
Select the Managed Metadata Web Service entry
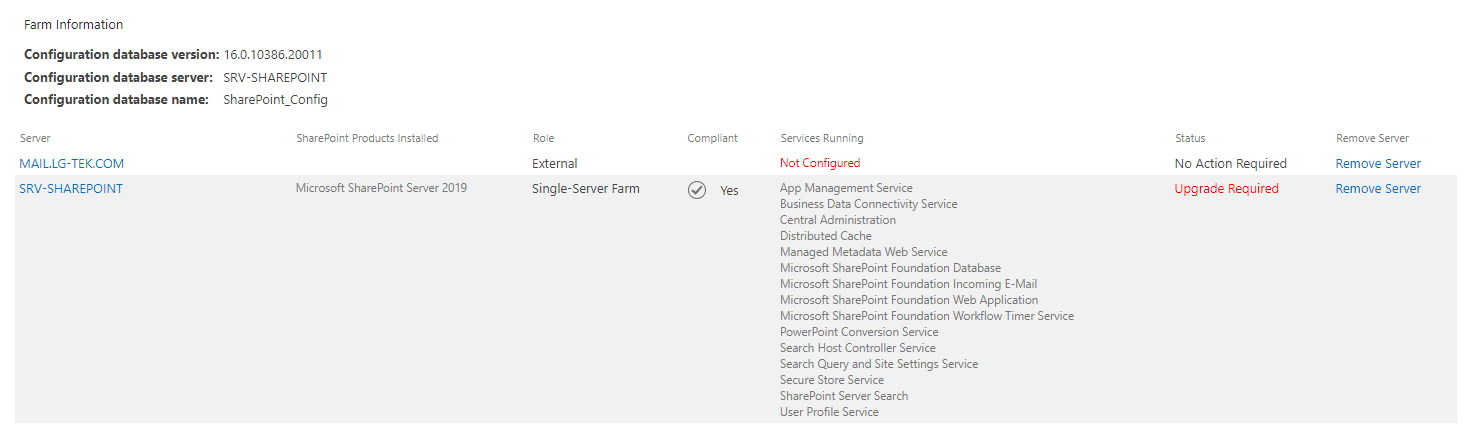pos(864,252)
